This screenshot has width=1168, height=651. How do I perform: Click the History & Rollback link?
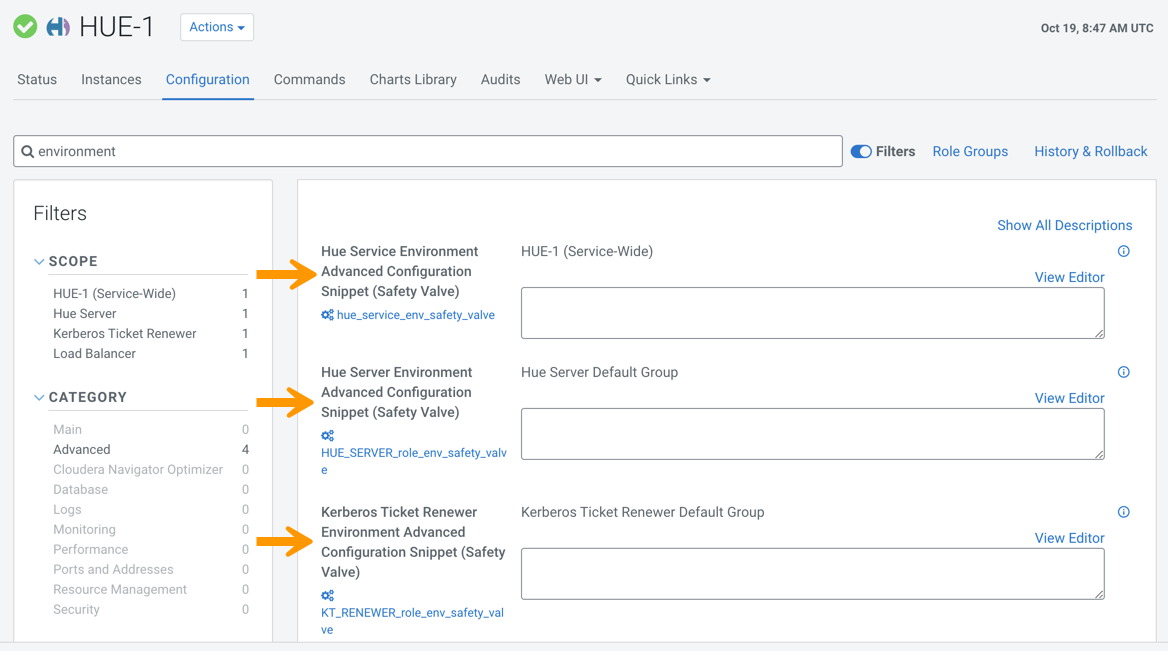coord(1090,152)
